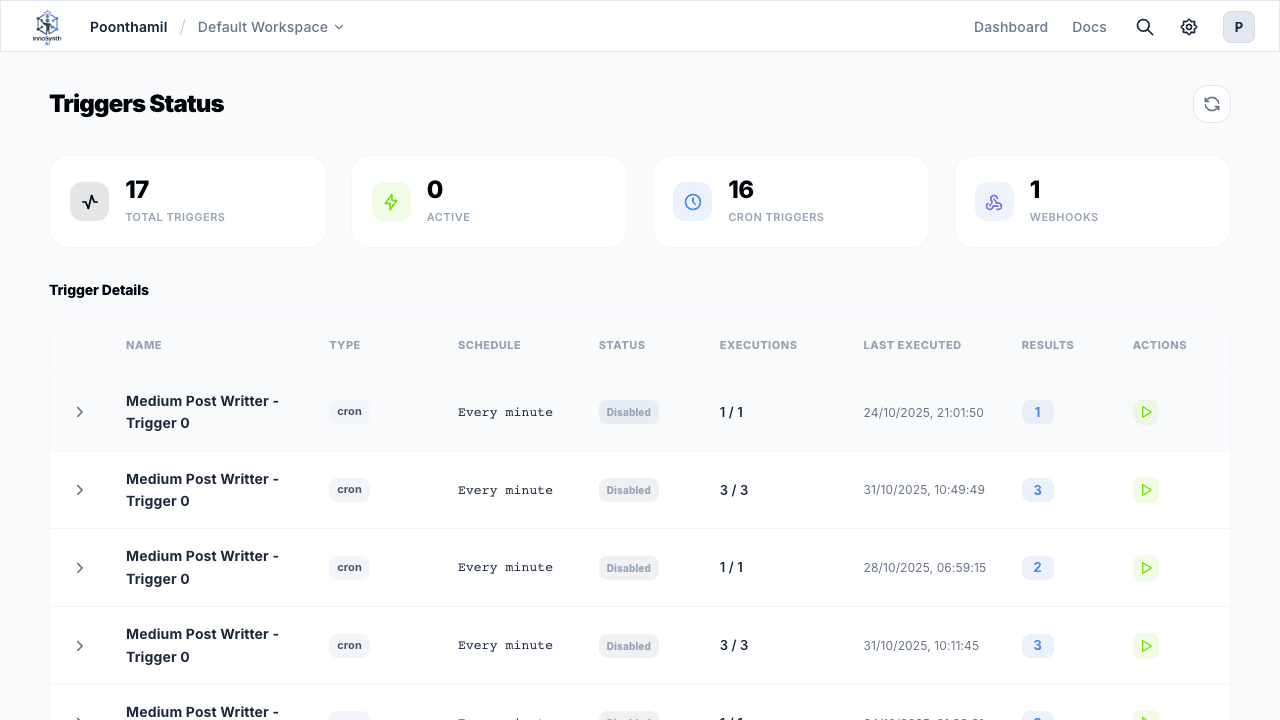Open settings gear icon in header
1280x720 pixels.
[x=1189, y=27]
